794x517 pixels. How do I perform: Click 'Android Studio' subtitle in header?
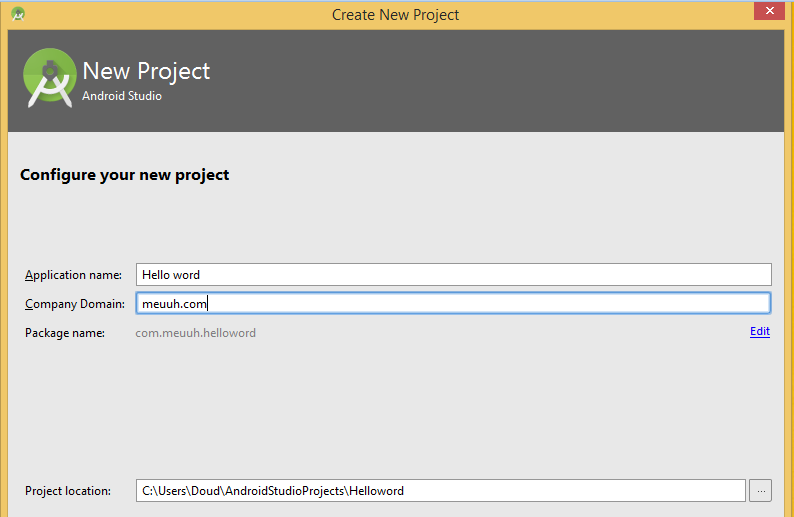[122, 96]
